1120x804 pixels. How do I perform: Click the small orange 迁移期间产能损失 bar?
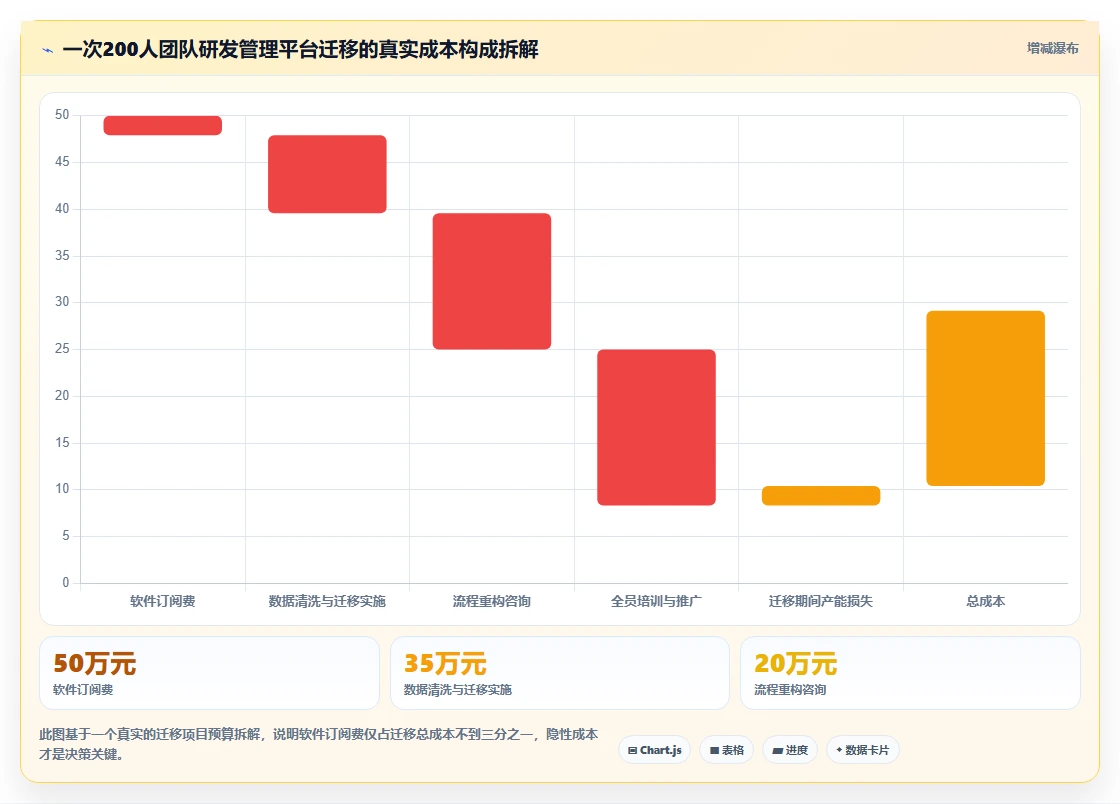pos(821,496)
